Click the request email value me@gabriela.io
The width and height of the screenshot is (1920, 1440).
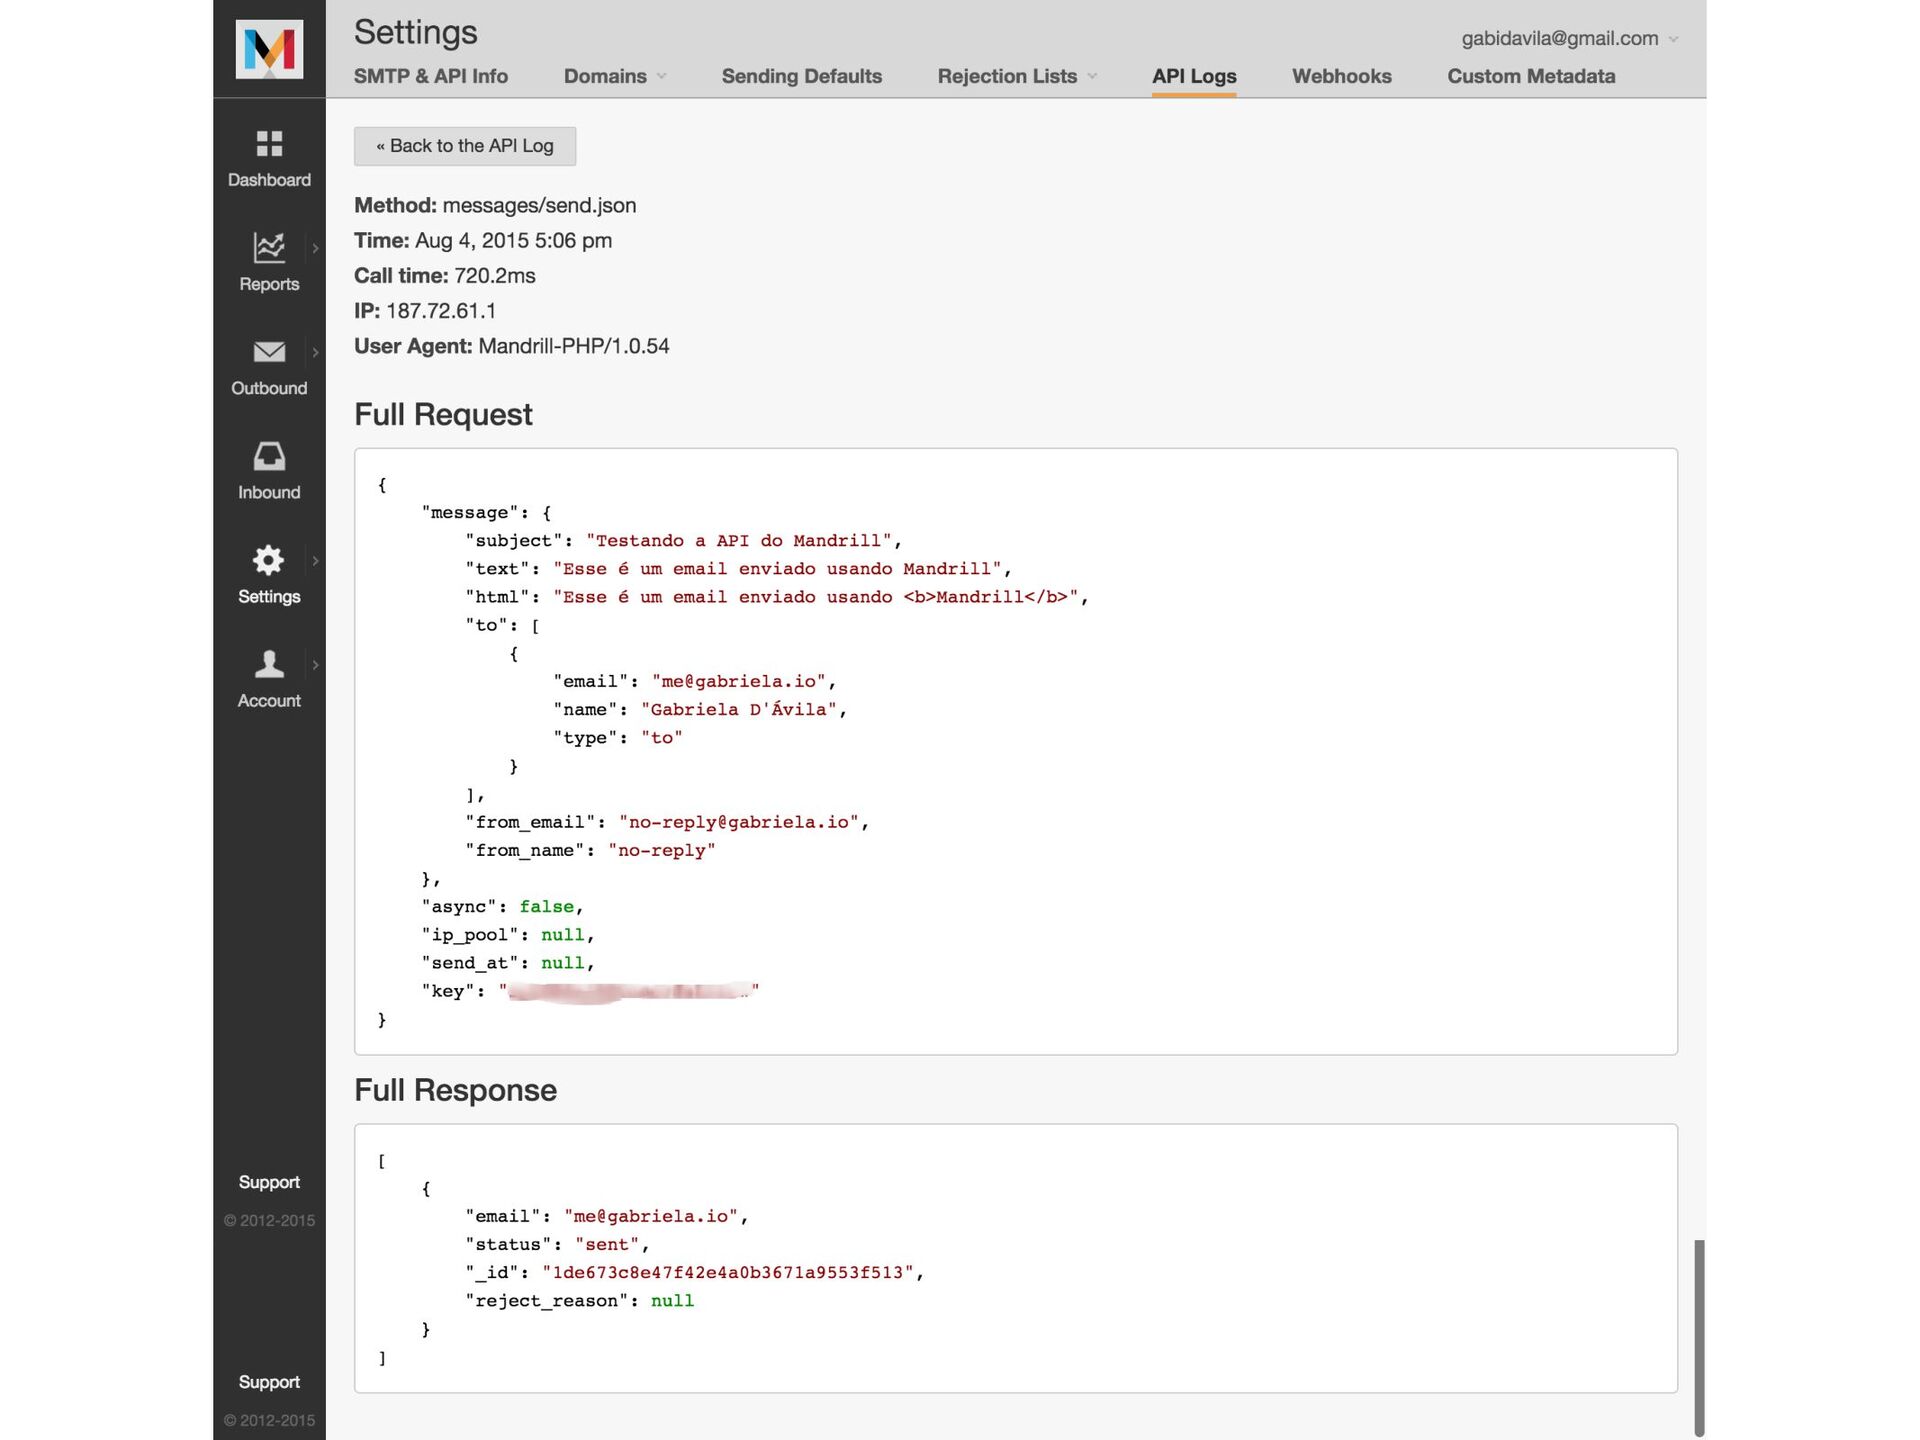click(739, 682)
